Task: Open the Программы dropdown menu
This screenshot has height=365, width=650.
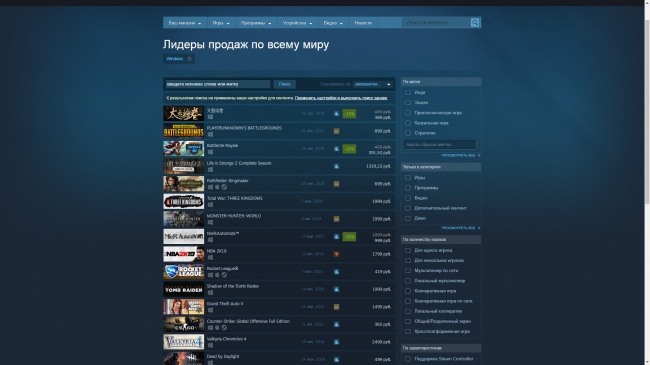Action: [256, 23]
